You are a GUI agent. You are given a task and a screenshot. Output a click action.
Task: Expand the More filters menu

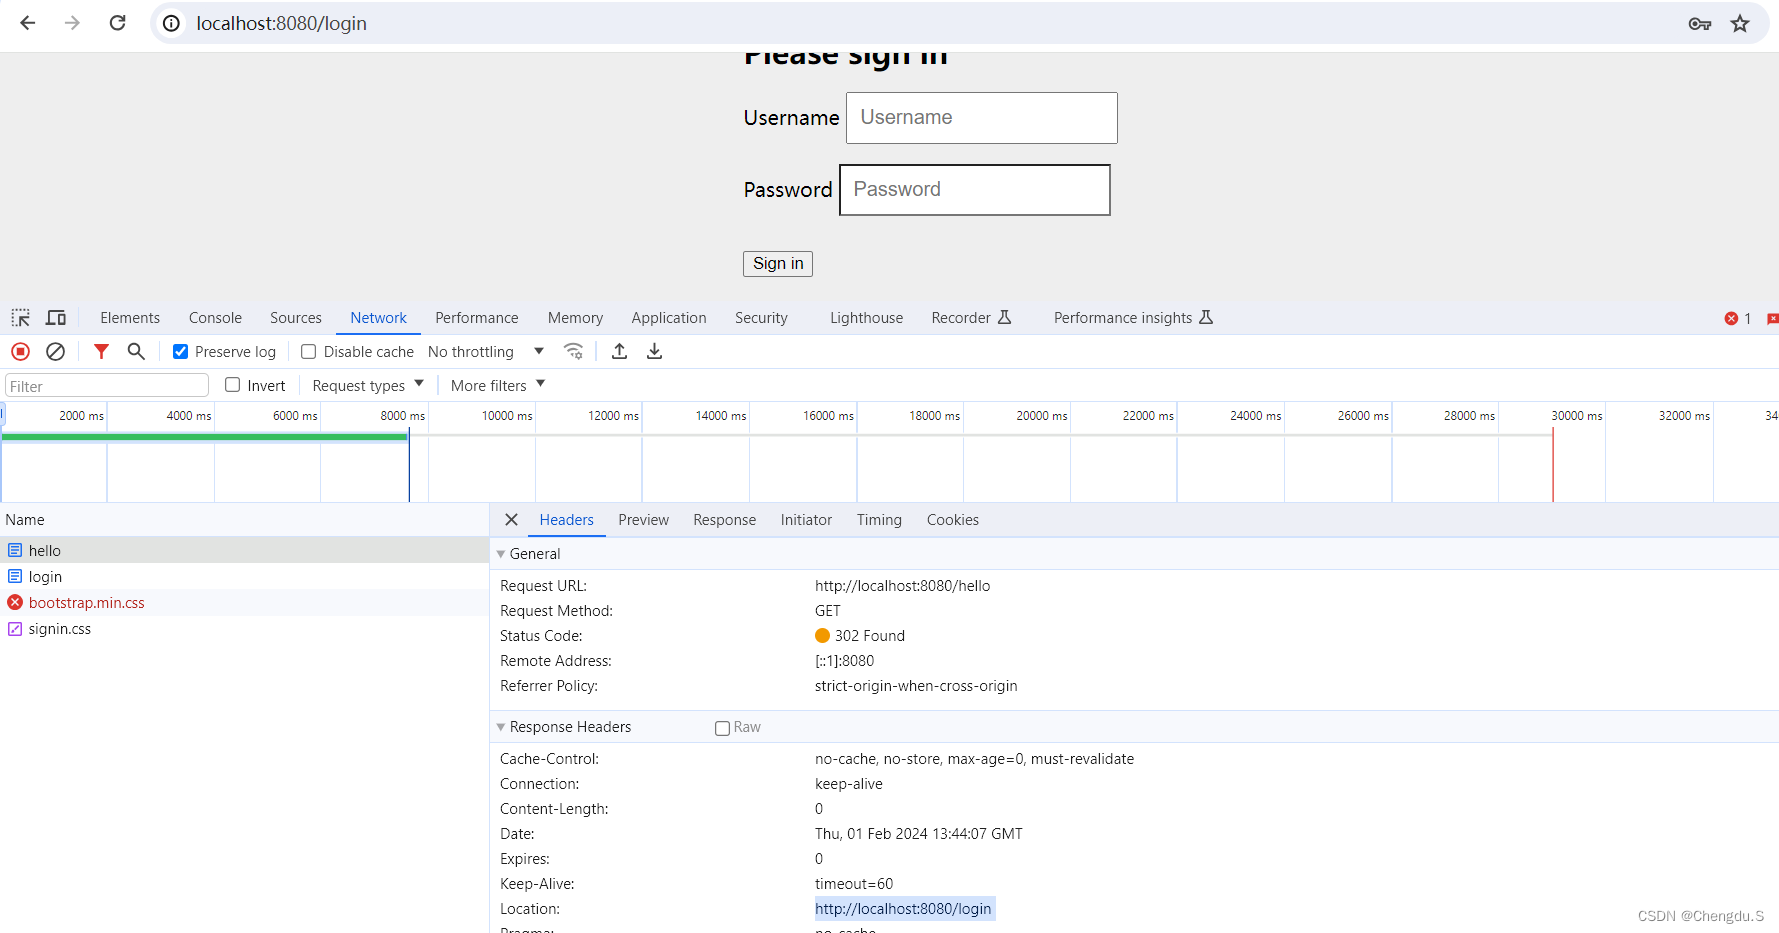click(x=496, y=384)
